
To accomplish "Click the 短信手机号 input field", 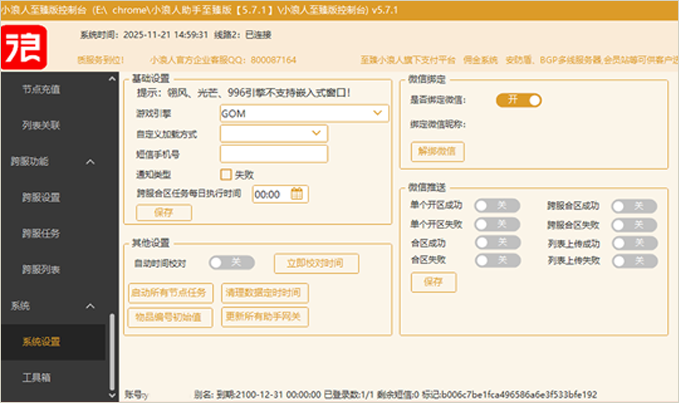I will pos(274,154).
